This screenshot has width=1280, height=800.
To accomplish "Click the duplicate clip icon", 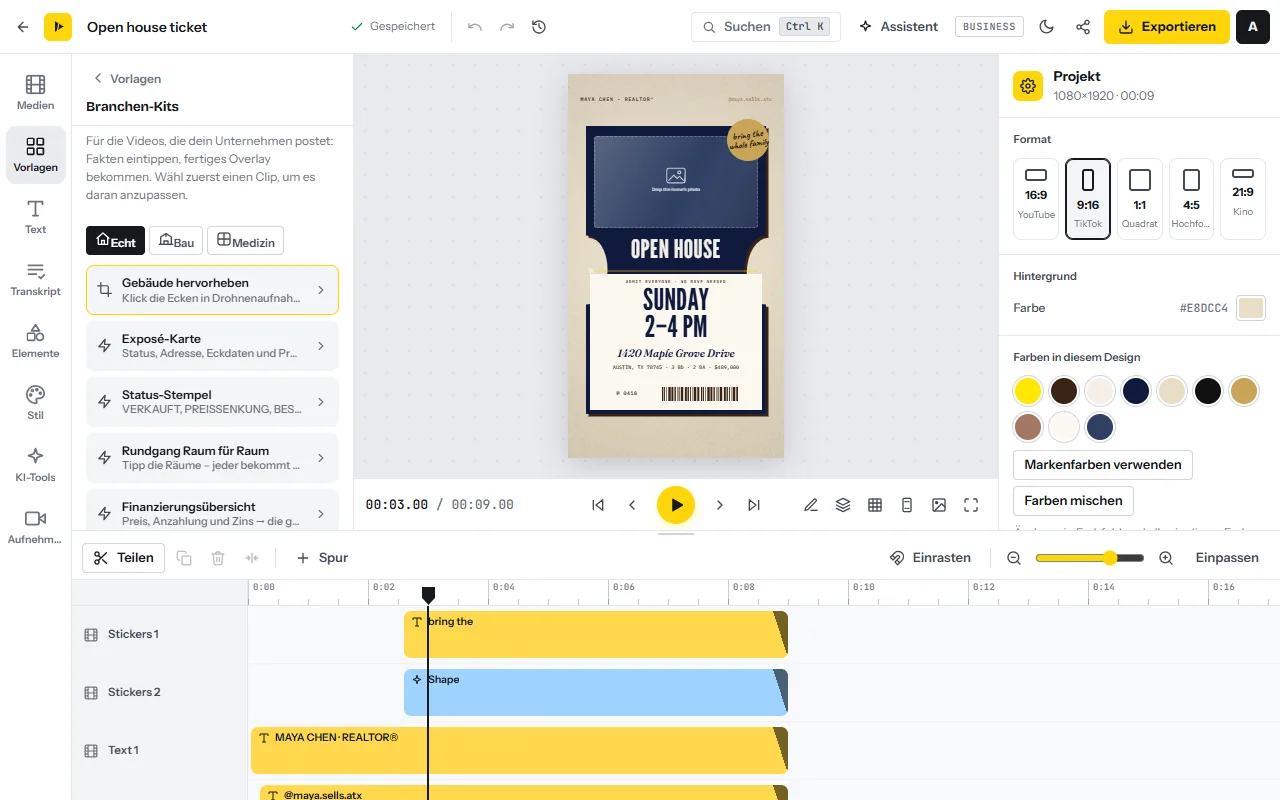I will click(x=184, y=558).
